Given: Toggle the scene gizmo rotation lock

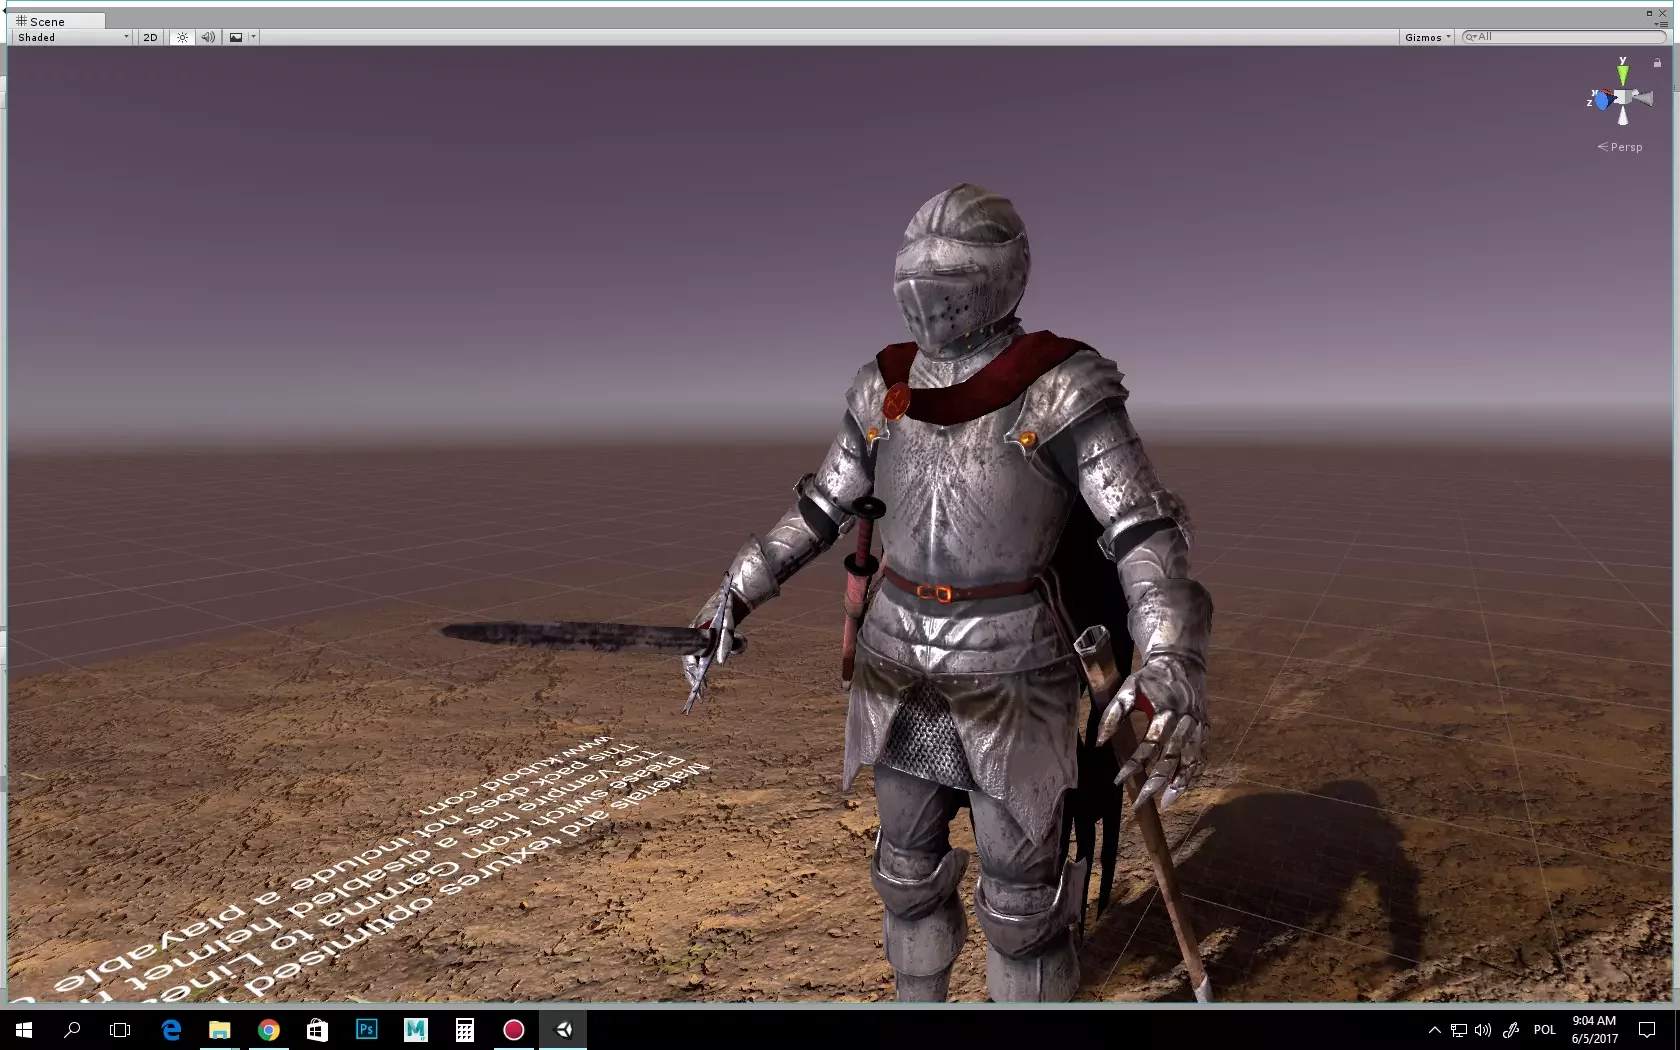Looking at the screenshot, I should 1657,63.
